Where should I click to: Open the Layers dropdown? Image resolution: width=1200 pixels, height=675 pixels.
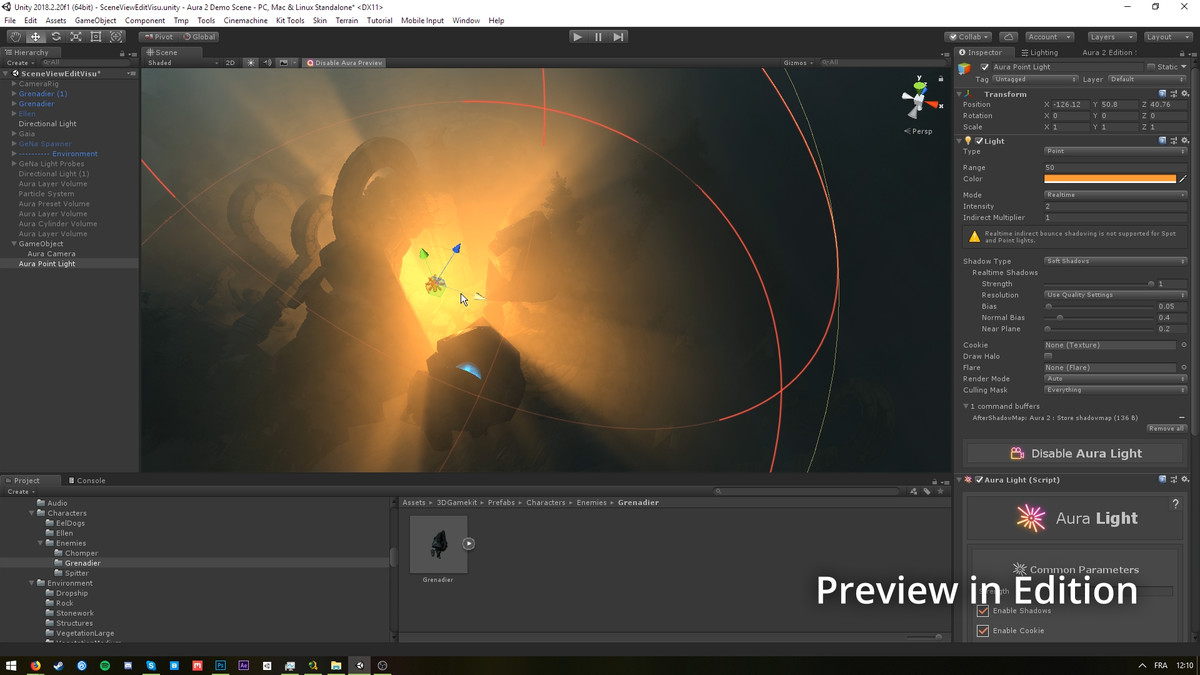[x=1111, y=36]
